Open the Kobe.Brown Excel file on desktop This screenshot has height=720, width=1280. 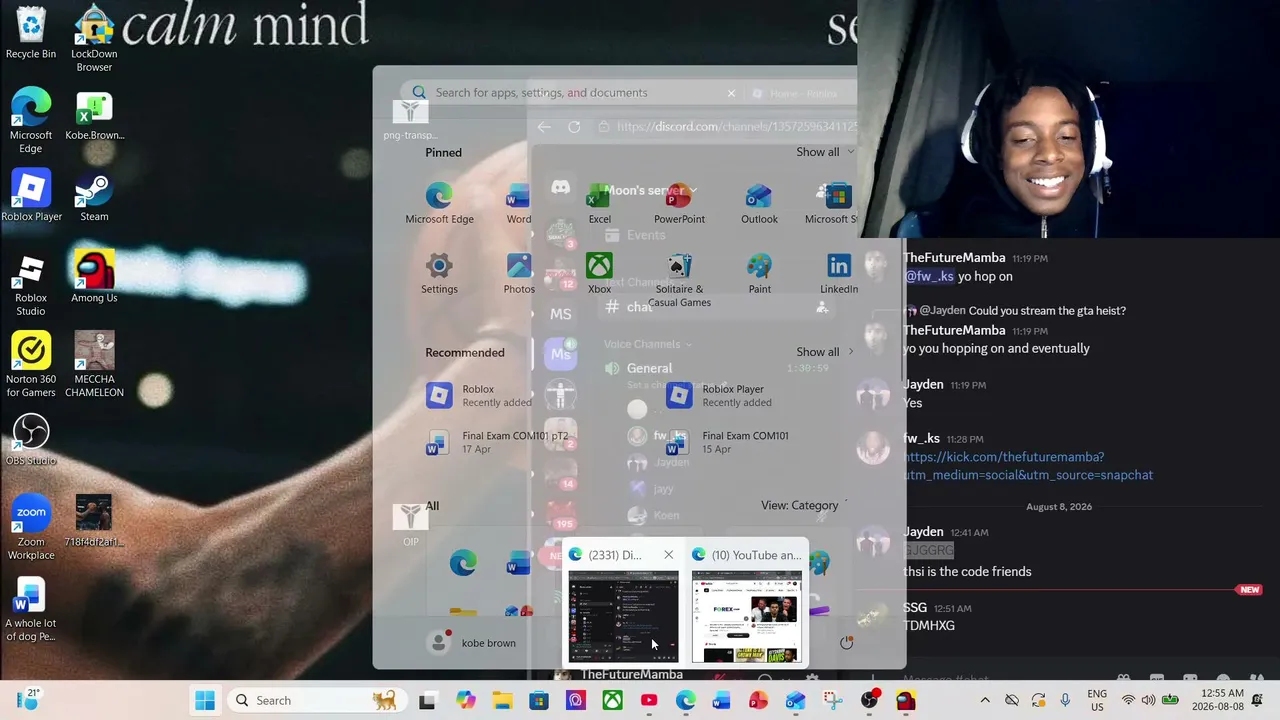[x=94, y=116]
